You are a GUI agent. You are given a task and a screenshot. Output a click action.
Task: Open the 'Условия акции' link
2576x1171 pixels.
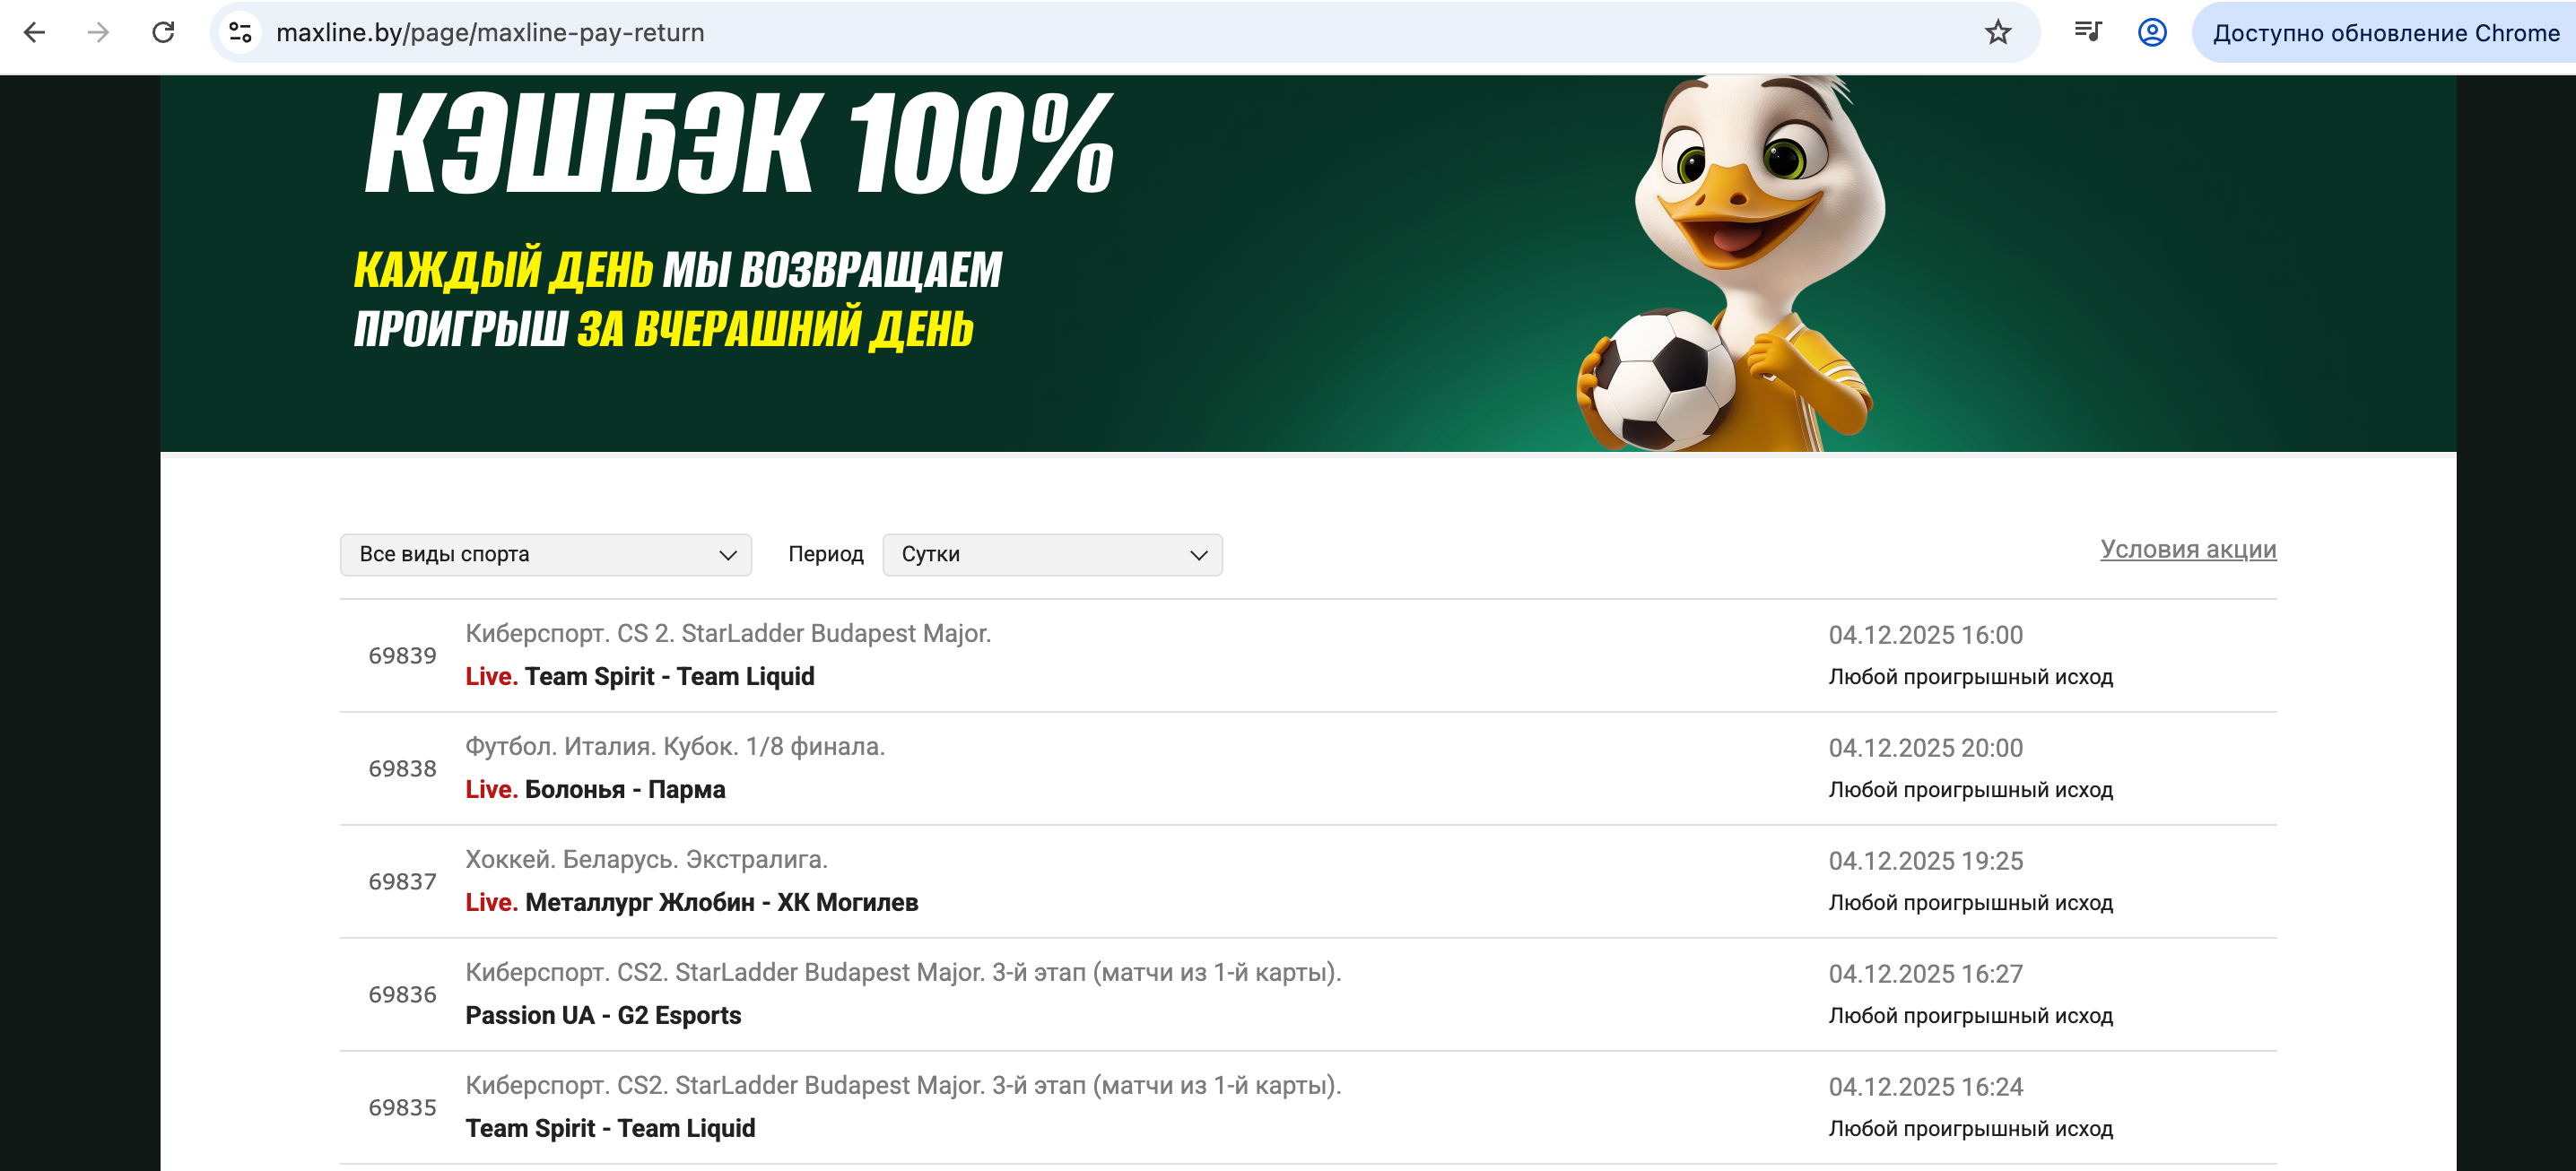pyautogui.click(x=2188, y=549)
